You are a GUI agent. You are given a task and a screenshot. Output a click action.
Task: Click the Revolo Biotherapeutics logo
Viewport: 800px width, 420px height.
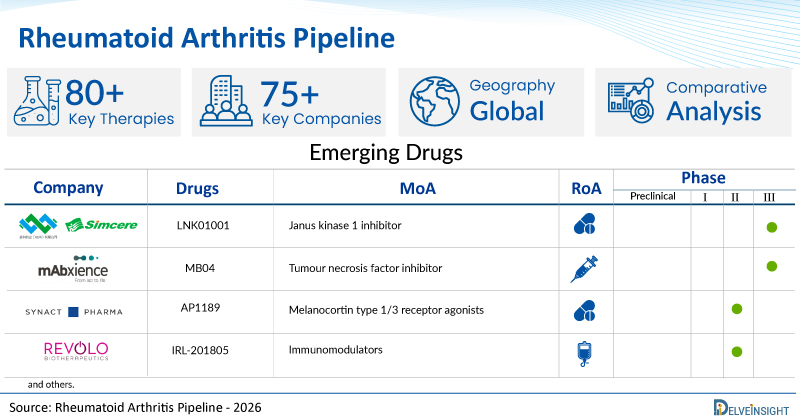tap(72, 352)
